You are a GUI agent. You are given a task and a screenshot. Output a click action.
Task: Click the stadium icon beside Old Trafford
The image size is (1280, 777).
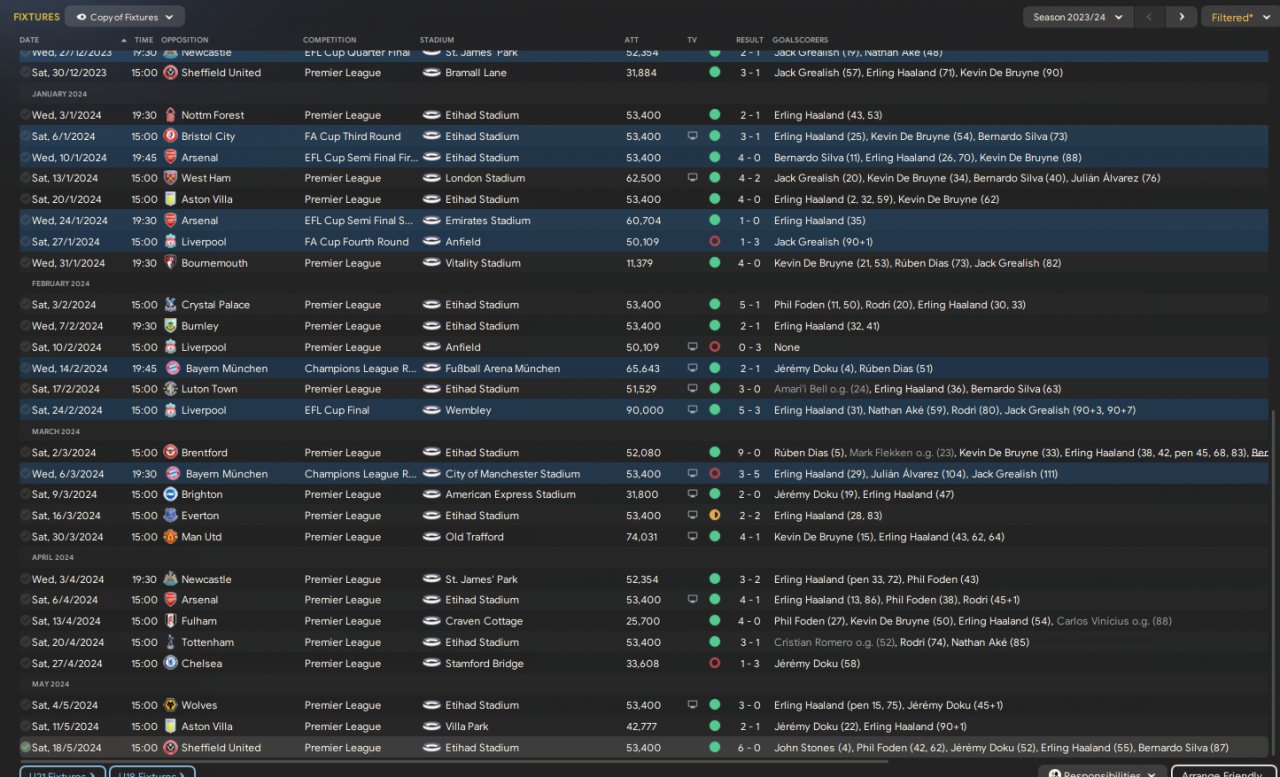[x=431, y=537]
